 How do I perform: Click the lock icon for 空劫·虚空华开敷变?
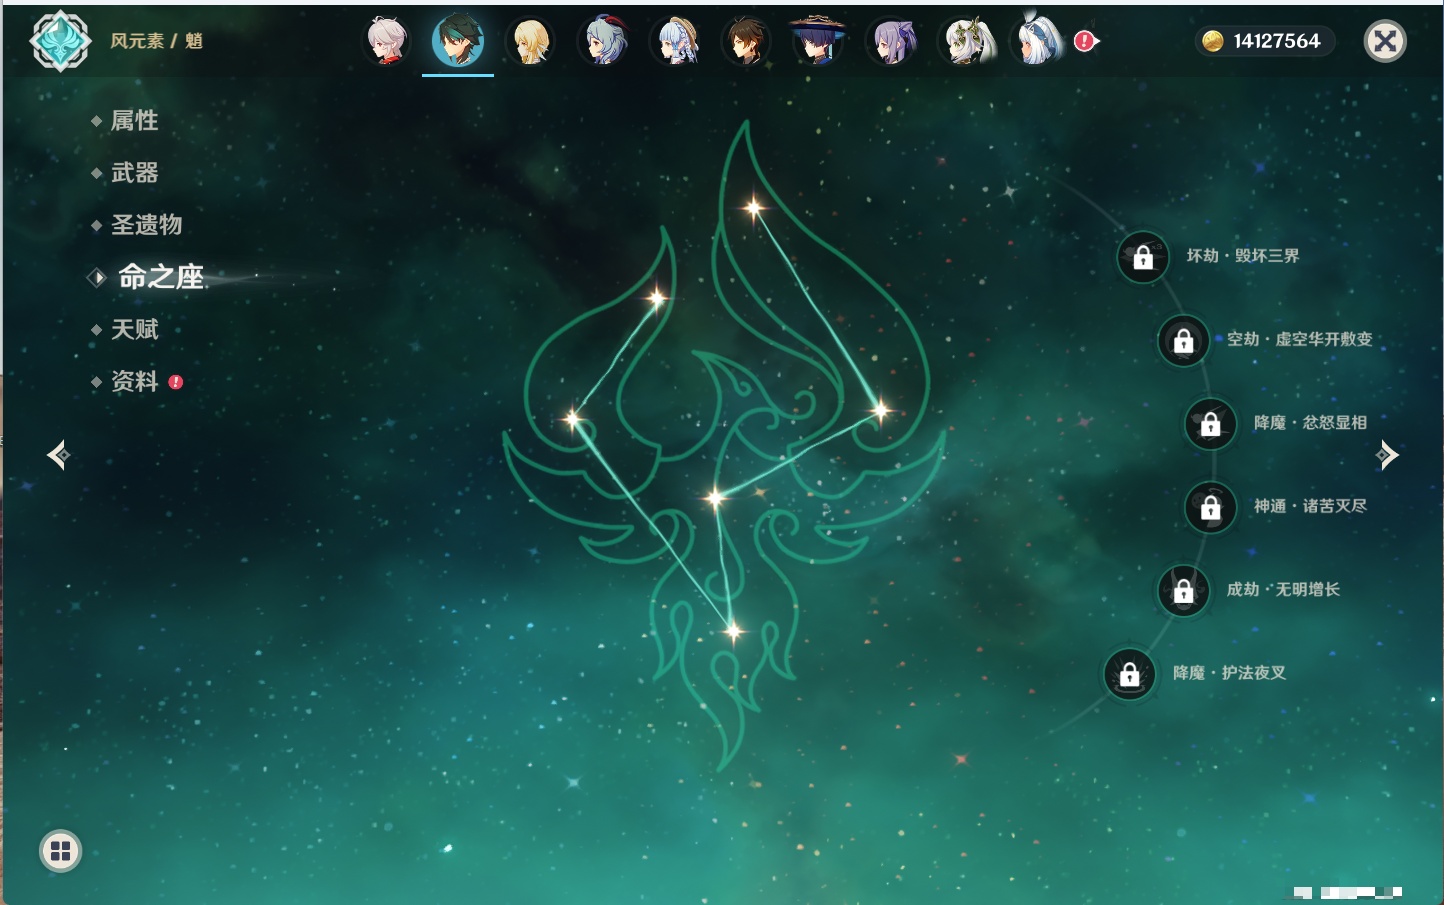pos(1184,341)
